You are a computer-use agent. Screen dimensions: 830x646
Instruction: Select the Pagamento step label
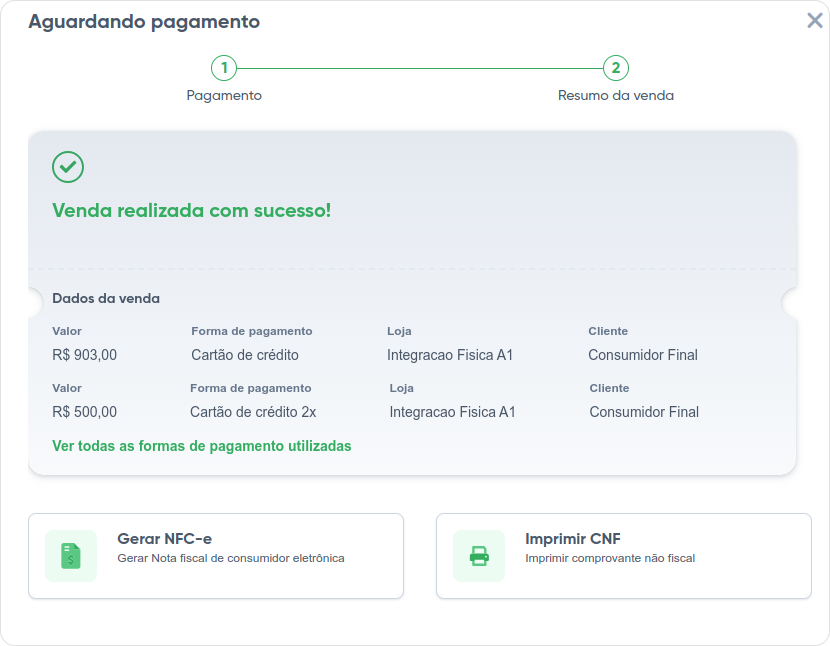coord(224,95)
